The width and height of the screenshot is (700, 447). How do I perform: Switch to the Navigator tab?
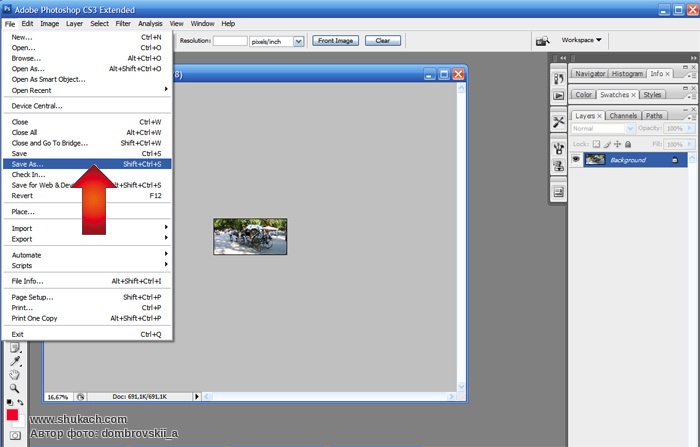(x=590, y=74)
